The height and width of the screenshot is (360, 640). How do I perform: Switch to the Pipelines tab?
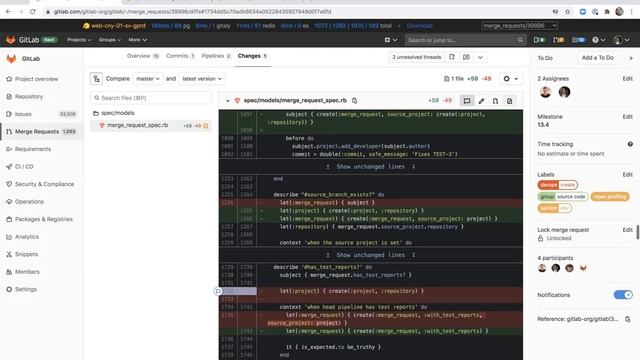(x=216, y=56)
